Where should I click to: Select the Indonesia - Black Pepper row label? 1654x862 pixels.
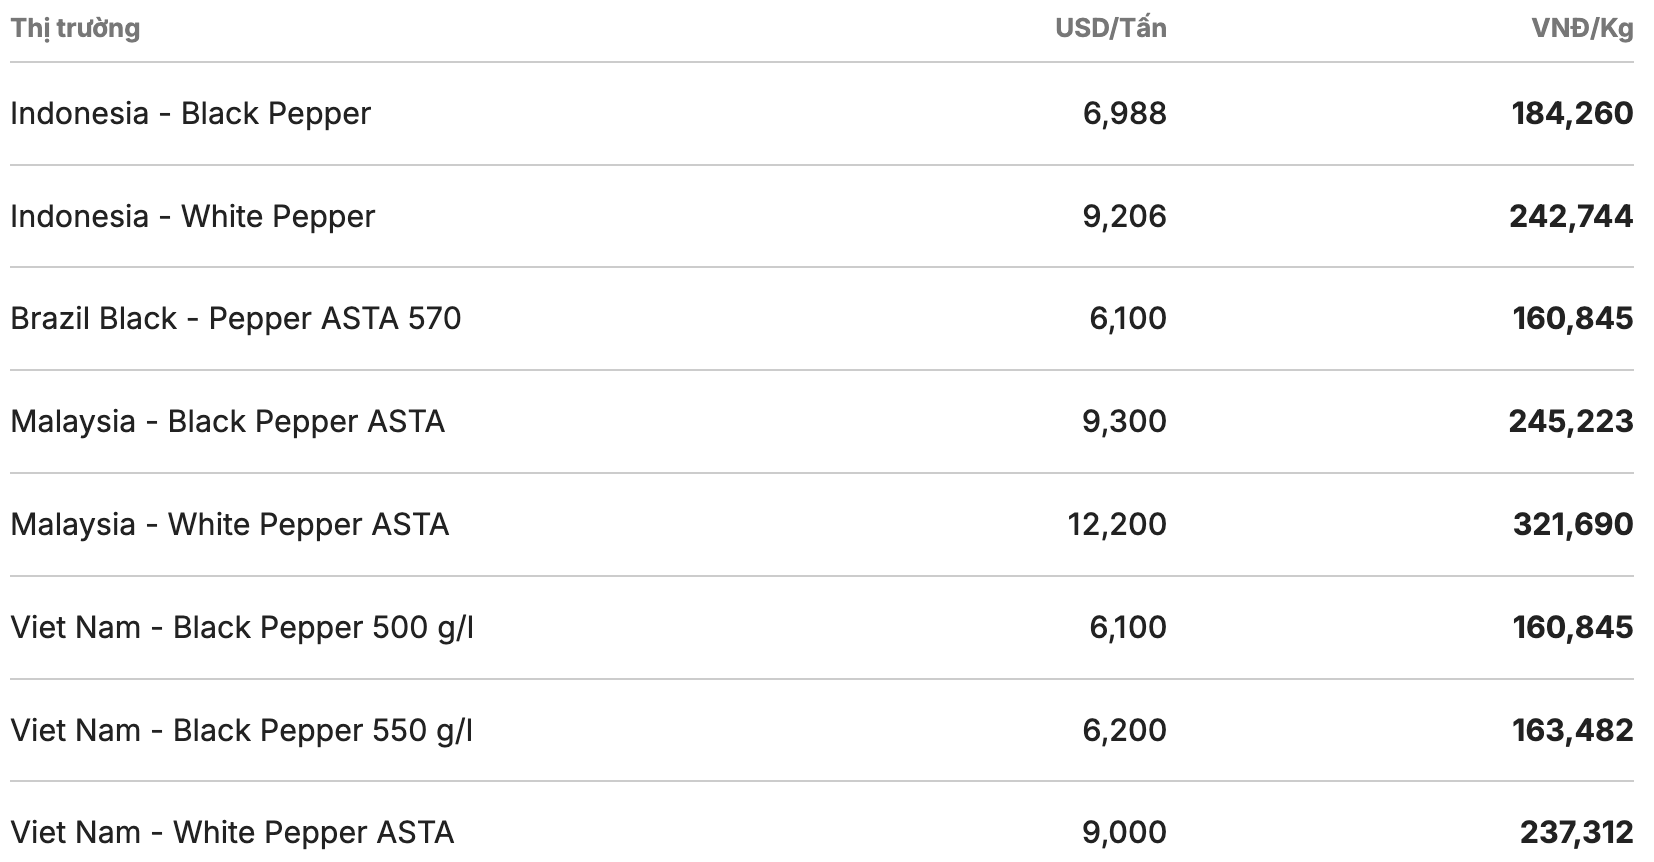(190, 113)
